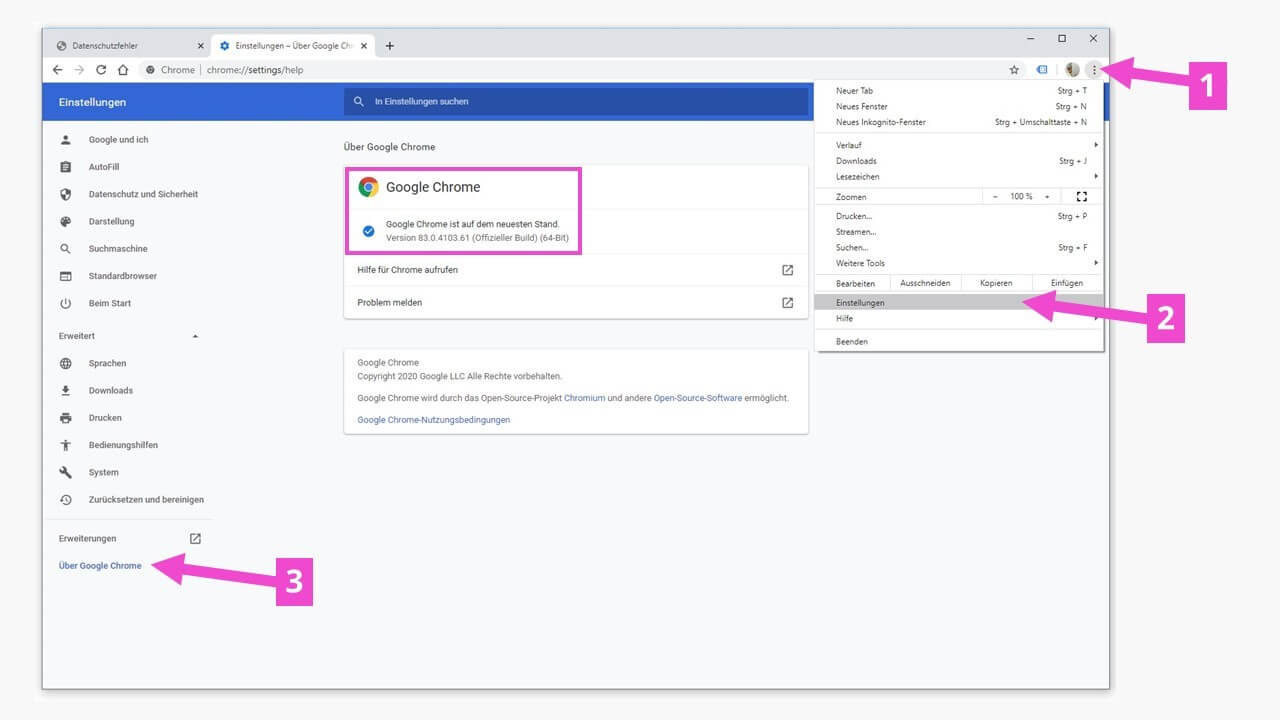This screenshot has height=720, width=1280.
Task: Increase zoom with plus button
Action: (x=1047, y=197)
